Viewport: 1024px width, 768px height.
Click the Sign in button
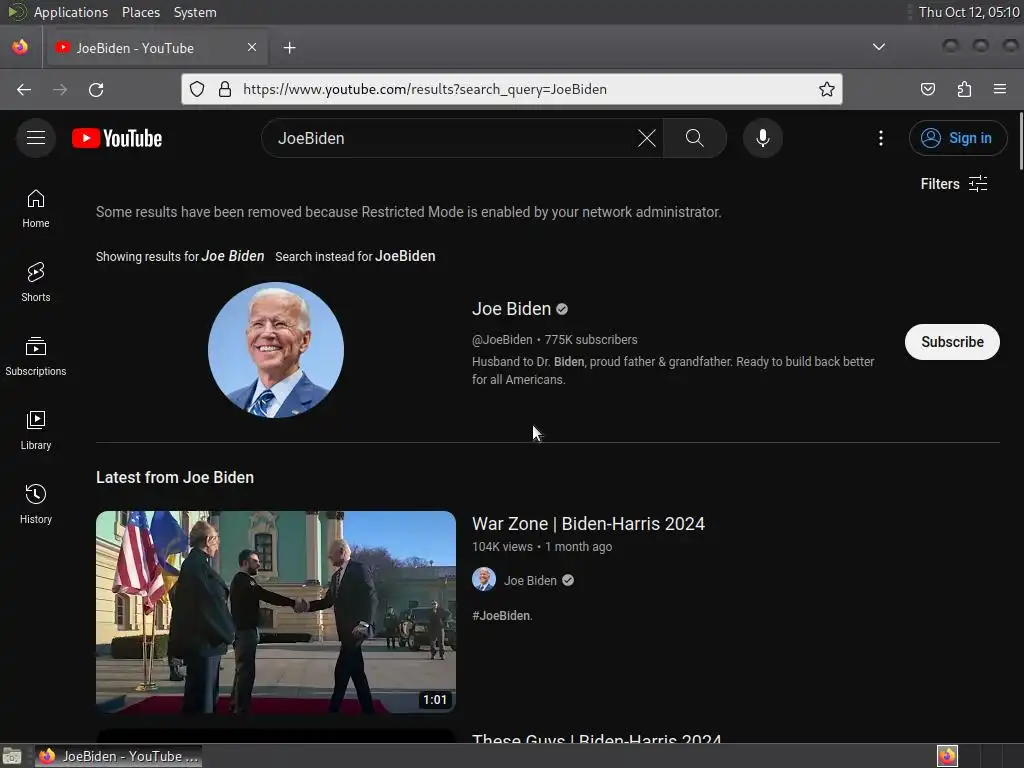point(957,138)
